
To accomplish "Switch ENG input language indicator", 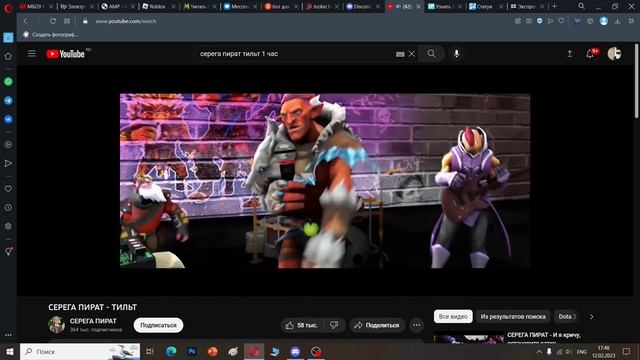I will pos(582,351).
